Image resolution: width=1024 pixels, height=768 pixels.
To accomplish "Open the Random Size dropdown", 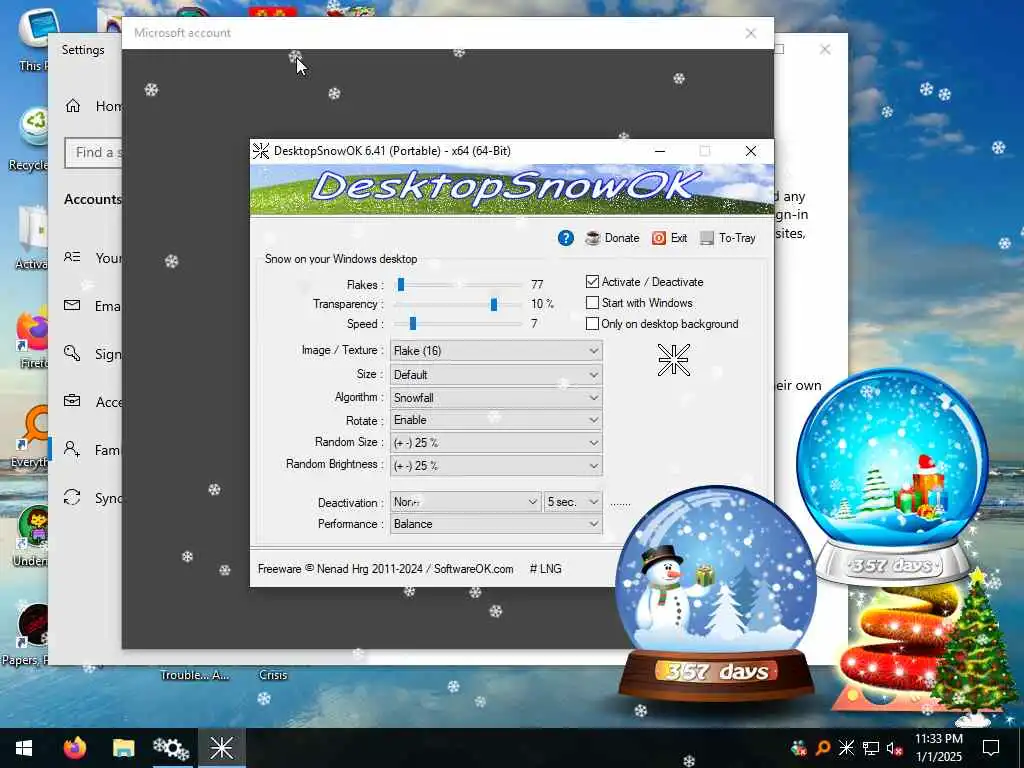I will 496,443.
